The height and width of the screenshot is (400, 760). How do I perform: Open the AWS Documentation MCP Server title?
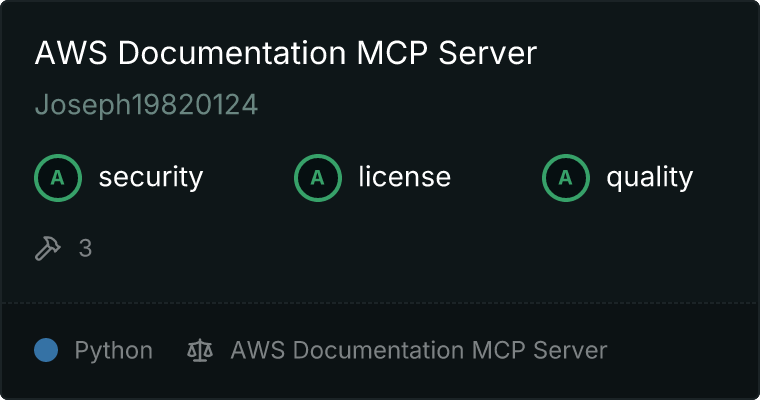pyautogui.click(x=285, y=54)
